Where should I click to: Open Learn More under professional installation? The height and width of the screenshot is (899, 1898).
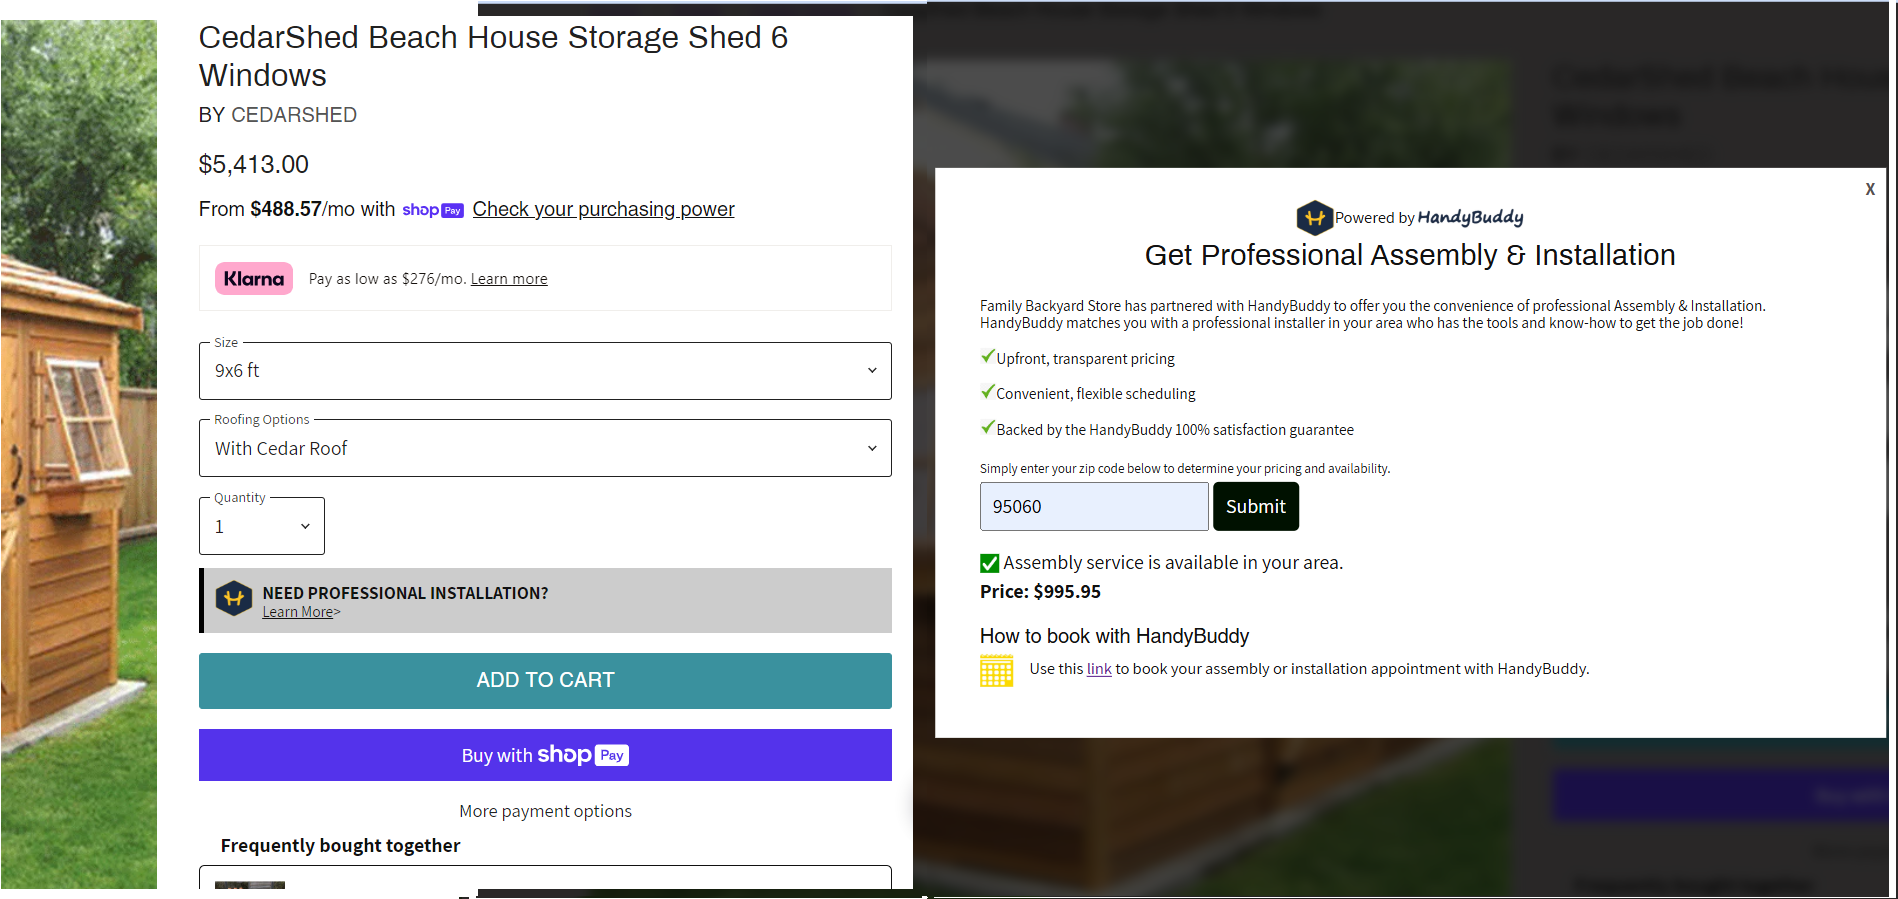pos(298,612)
